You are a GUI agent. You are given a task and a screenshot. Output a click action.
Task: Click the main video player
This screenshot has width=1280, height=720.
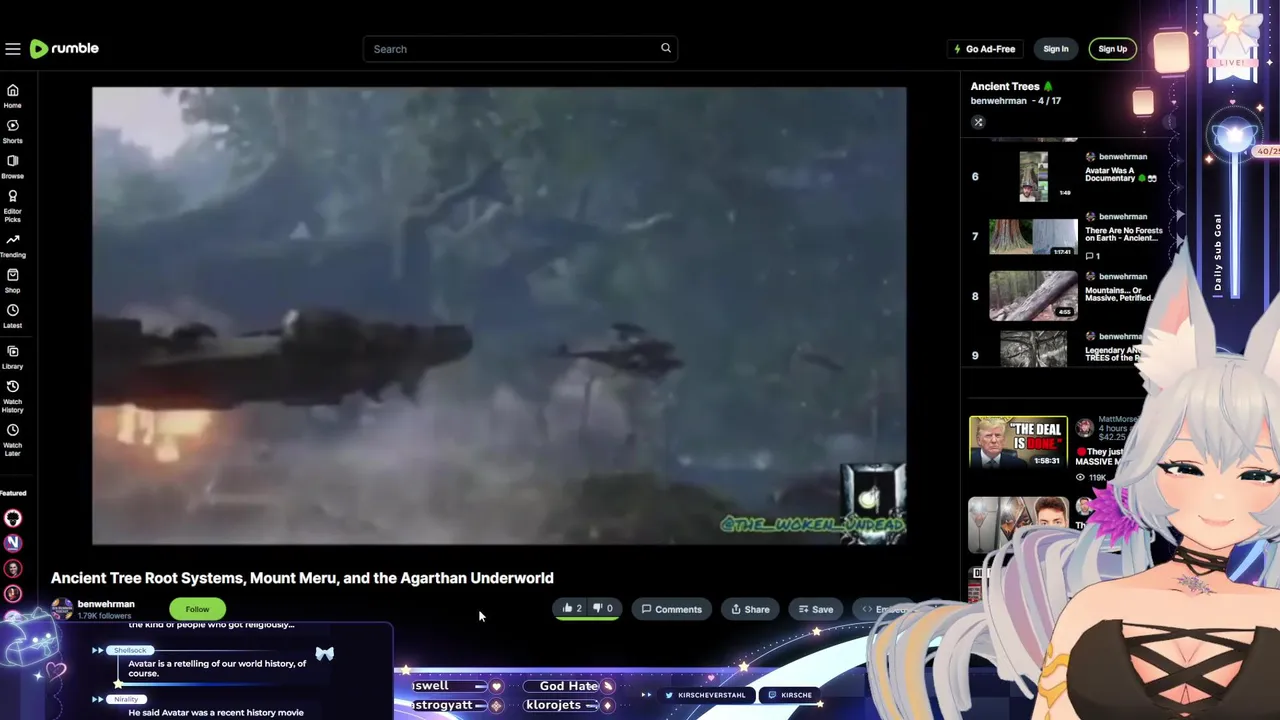[x=499, y=316]
